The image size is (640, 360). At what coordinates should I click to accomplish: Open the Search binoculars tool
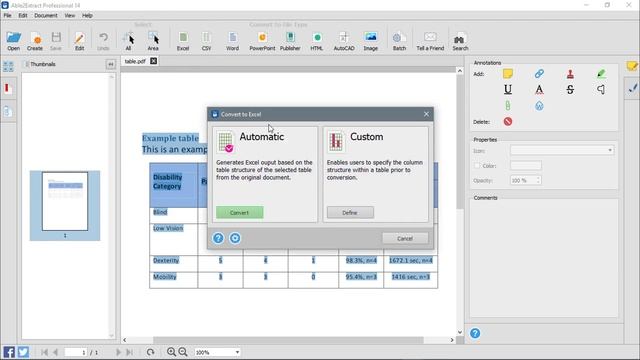[460, 41]
